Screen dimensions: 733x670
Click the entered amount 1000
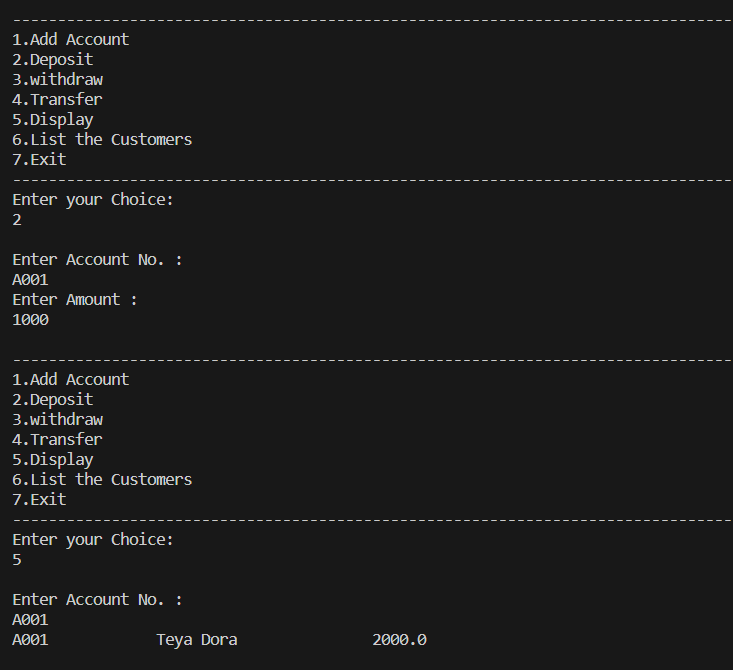30,320
